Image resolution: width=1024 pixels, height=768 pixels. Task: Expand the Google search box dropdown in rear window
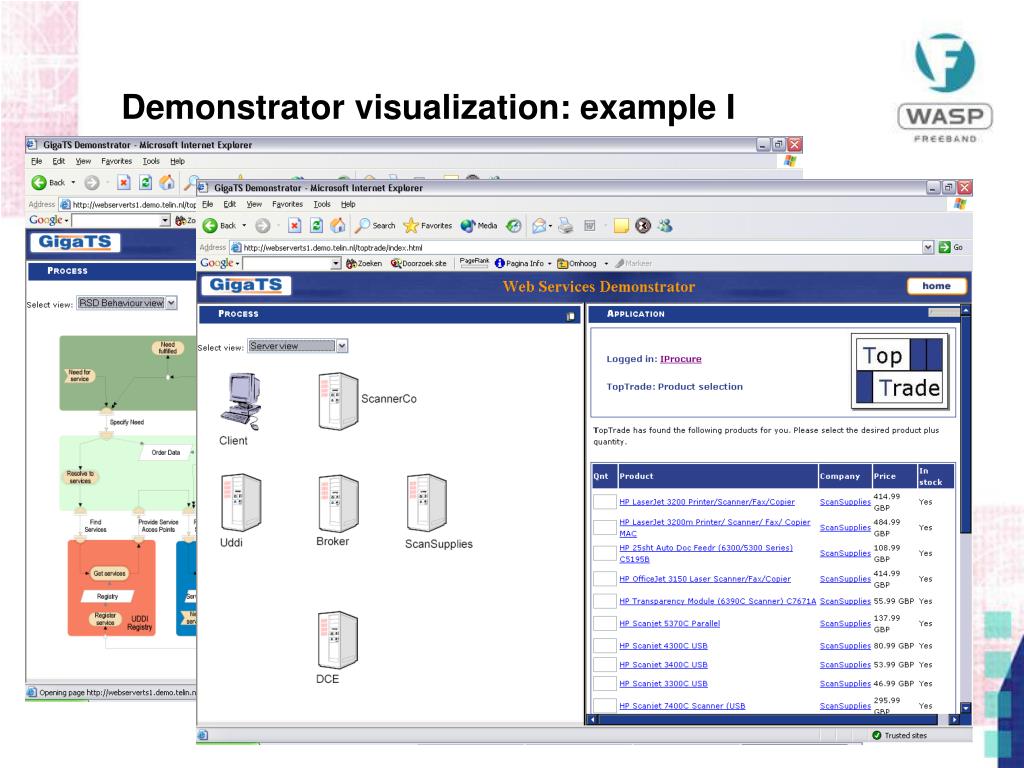coord(165,221)
